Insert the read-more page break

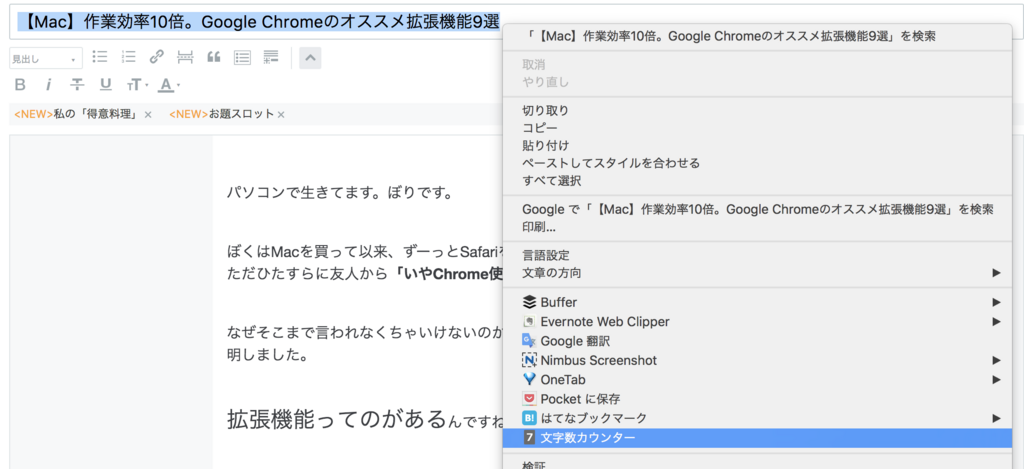(x=185, y=57)
